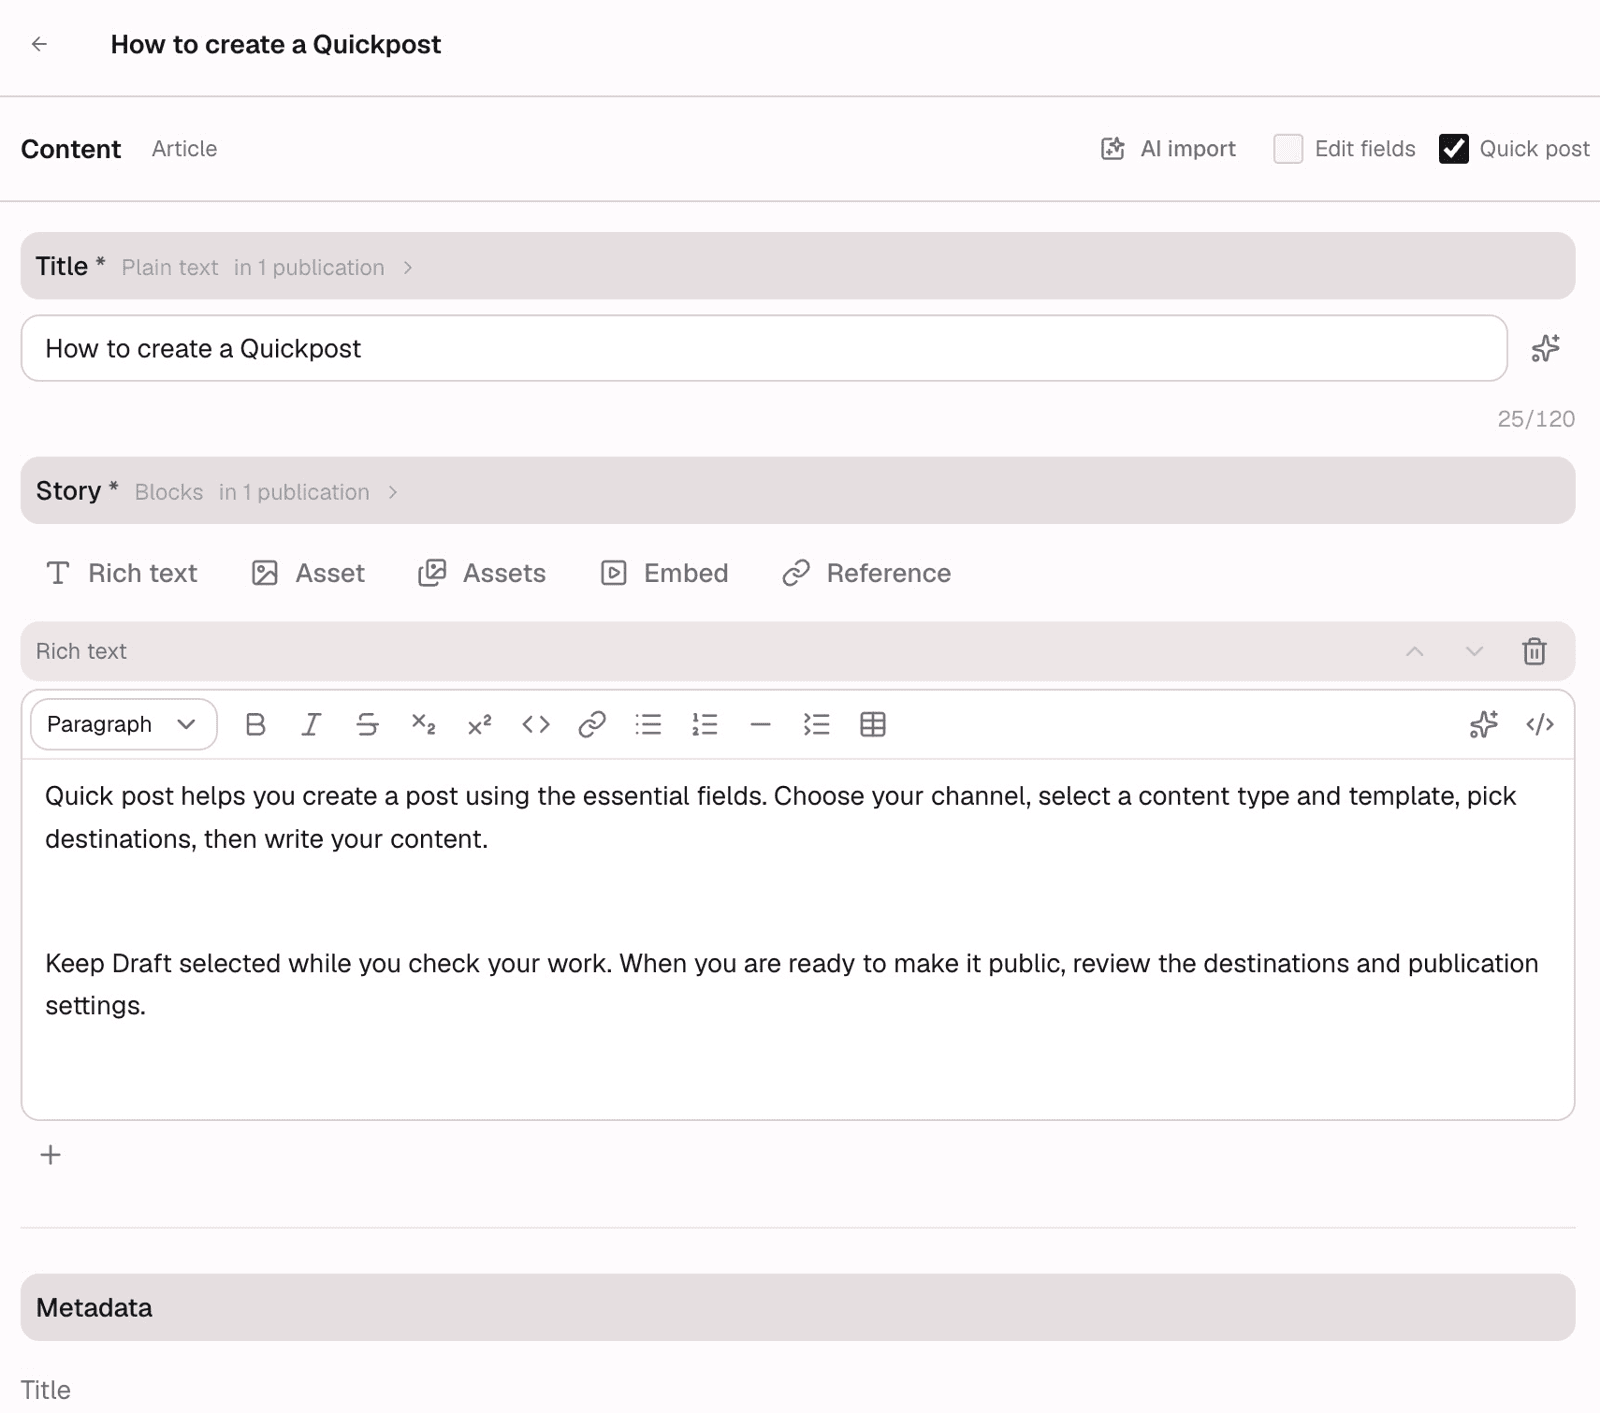This screenshot has height=1413, width=1600.
Task: Delete the Rich text block
Action: [x=1534, y=652]
